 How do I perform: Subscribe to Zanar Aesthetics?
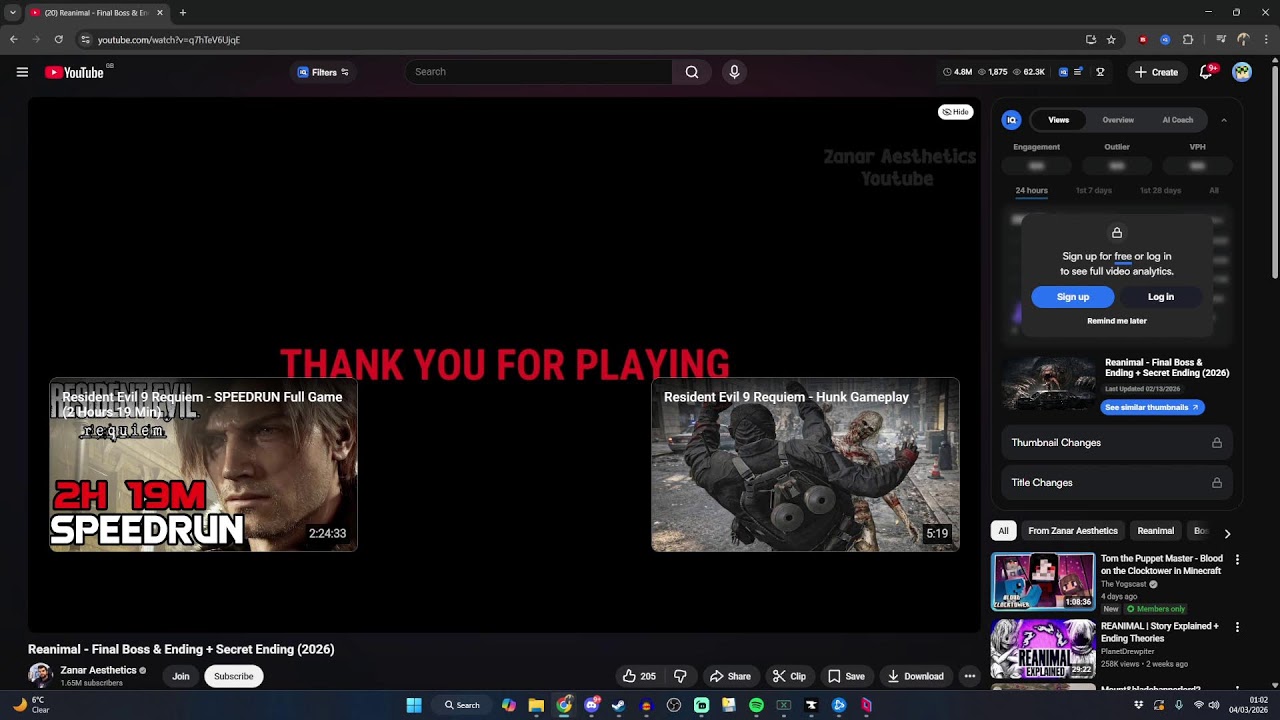(234, 676)
